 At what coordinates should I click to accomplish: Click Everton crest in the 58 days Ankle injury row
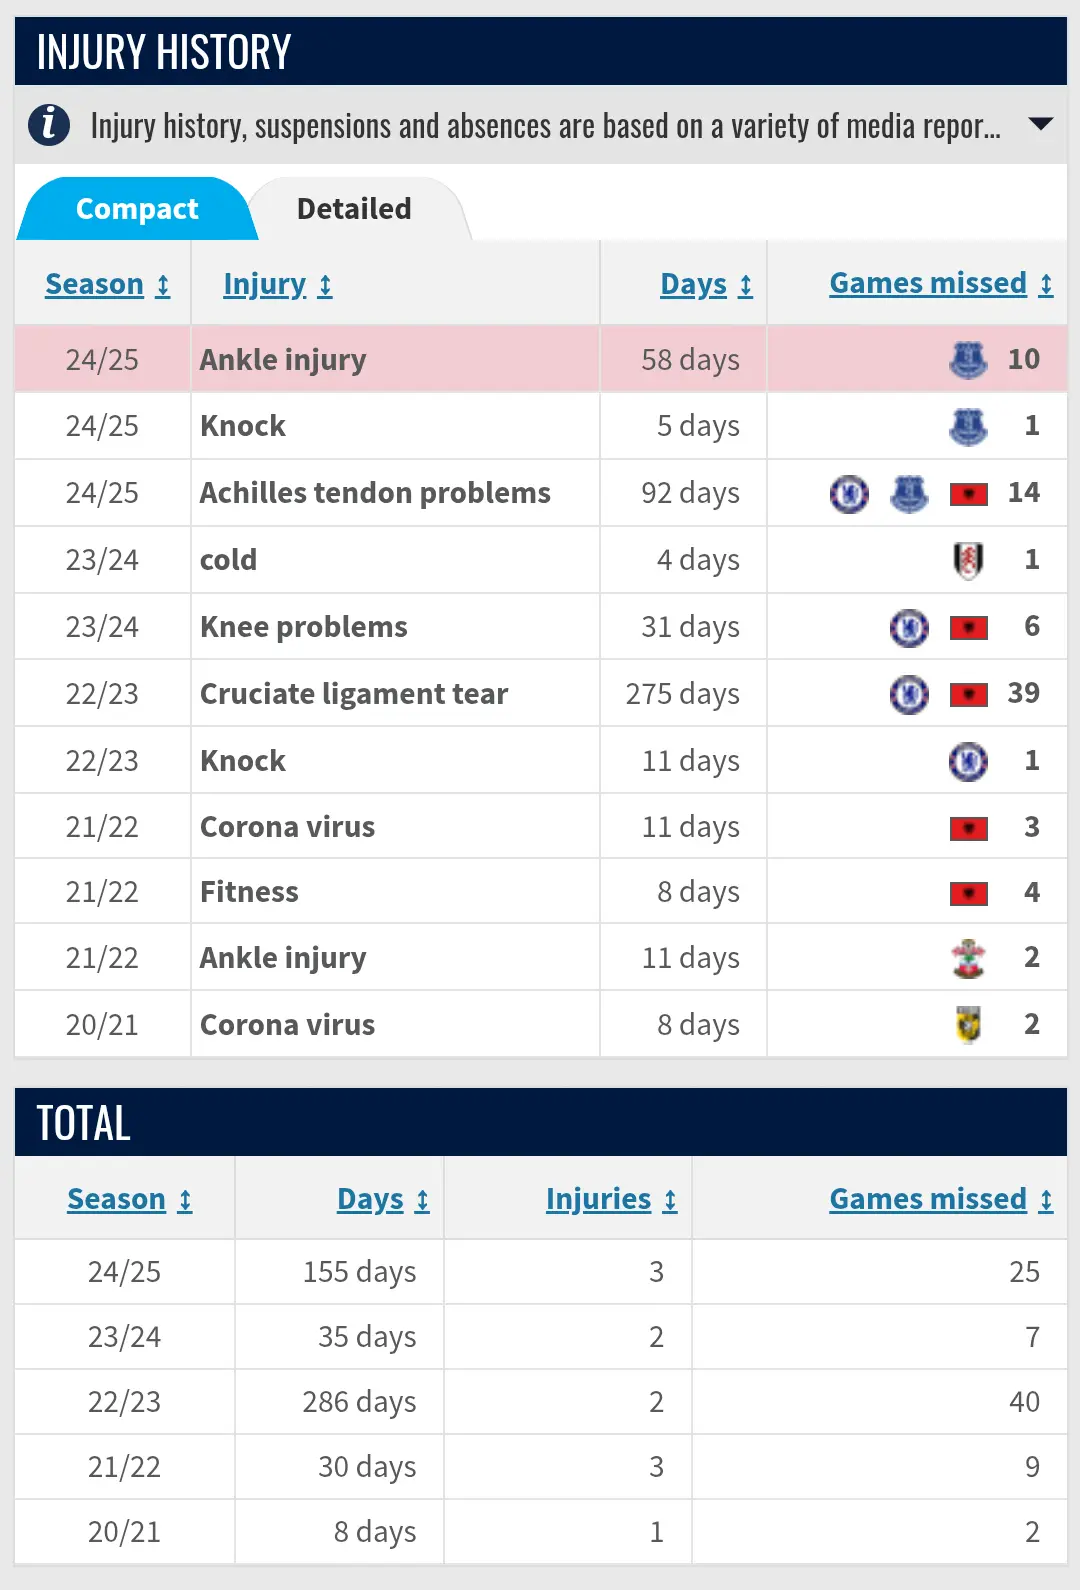tap(968, 360)
